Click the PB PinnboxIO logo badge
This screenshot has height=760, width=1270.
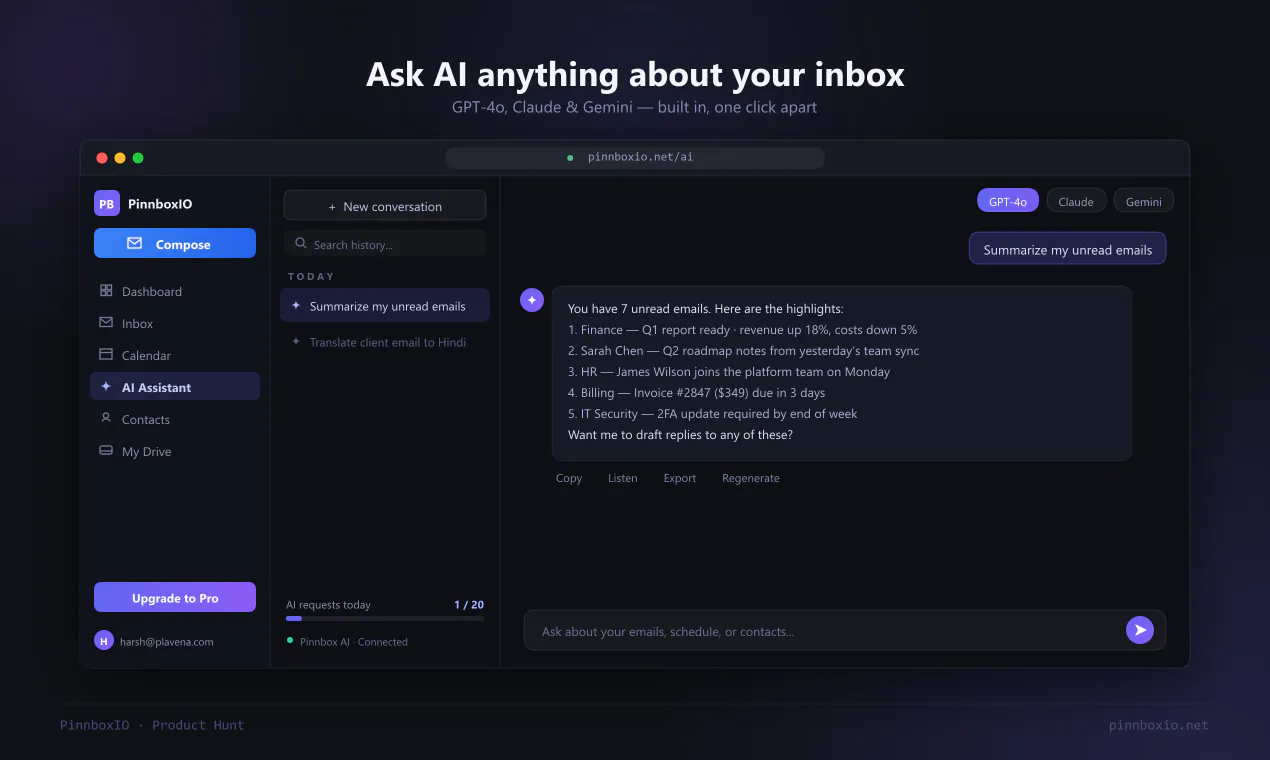pos(107,203)
